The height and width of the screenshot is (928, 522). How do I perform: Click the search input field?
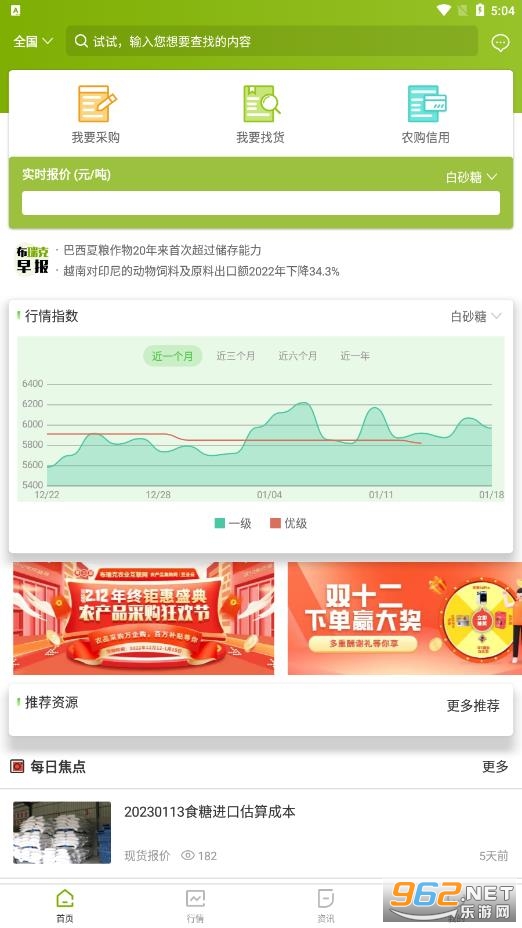pyautogui.click(x=272, y=41)
